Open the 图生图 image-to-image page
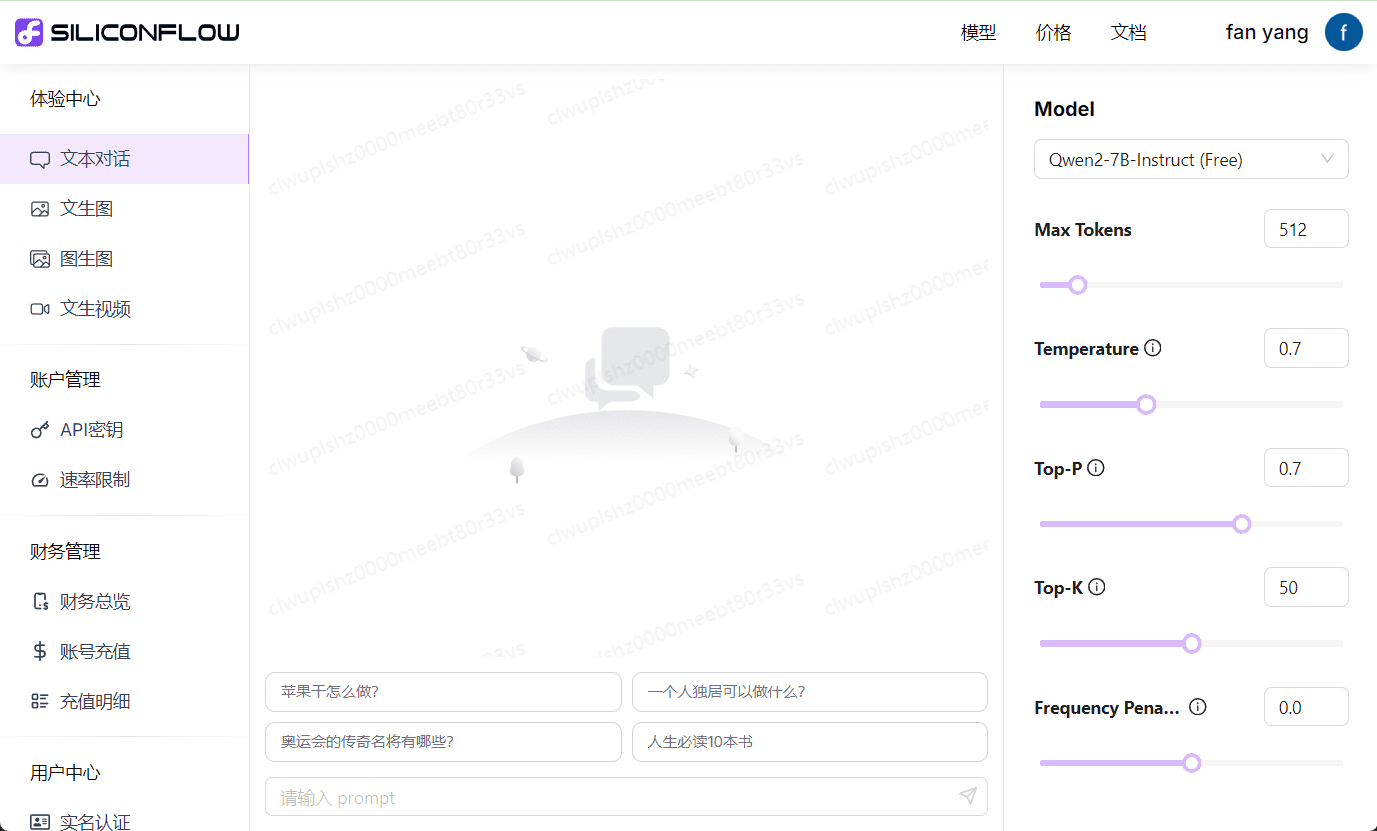This screenshot has height=831, width=1377. (86, 259)
